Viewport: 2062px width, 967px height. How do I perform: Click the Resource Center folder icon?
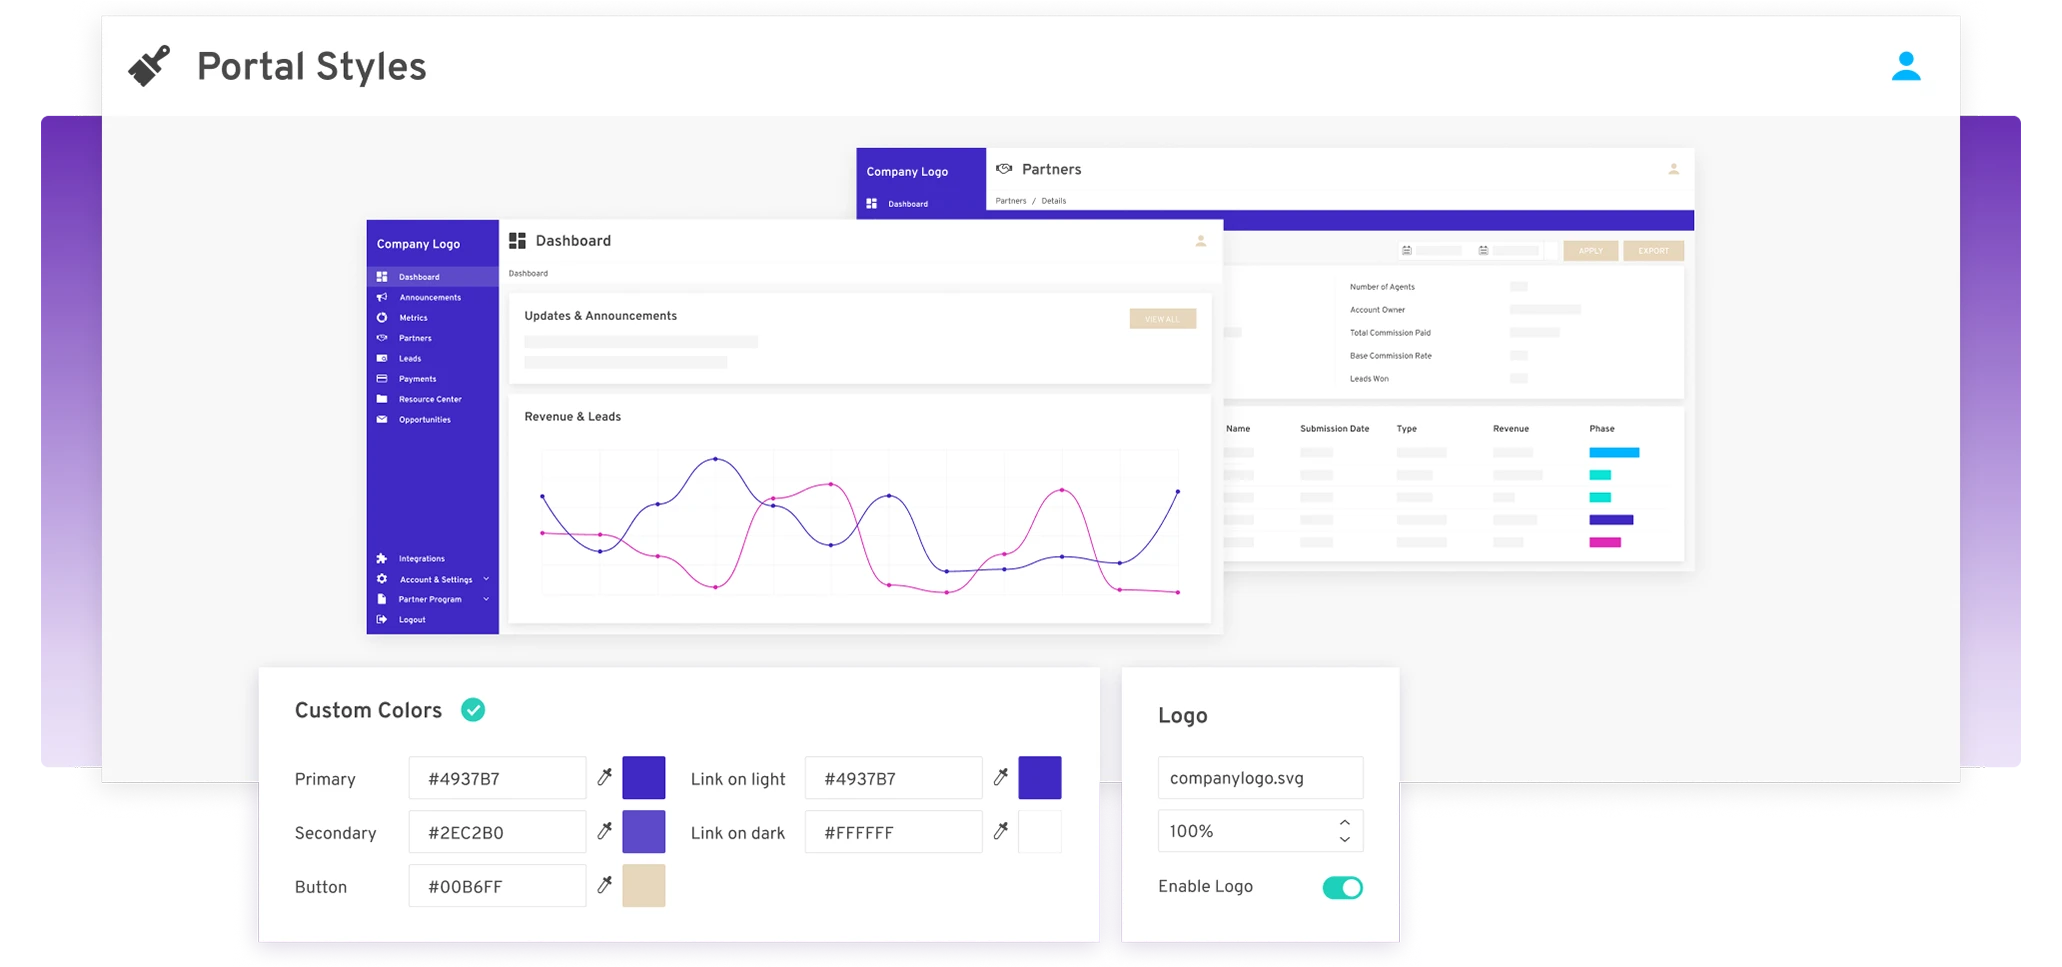point(382,399)
